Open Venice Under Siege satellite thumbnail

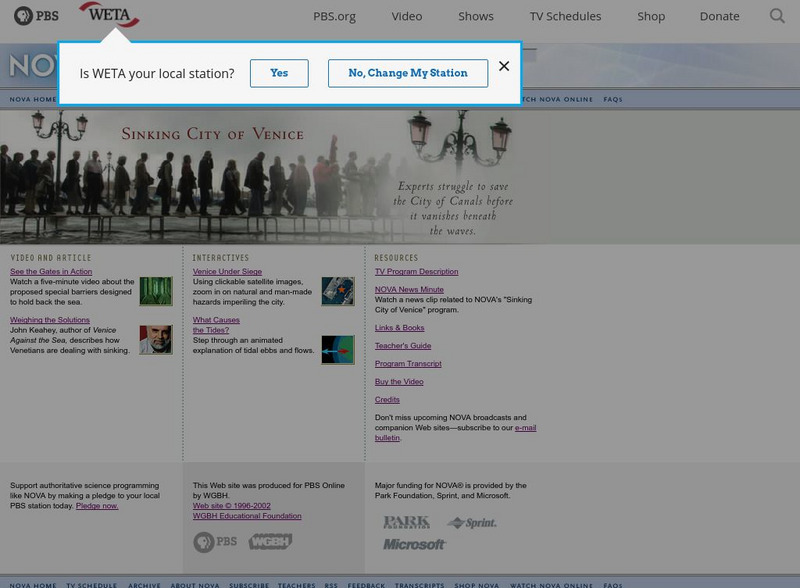pos(337,291)
